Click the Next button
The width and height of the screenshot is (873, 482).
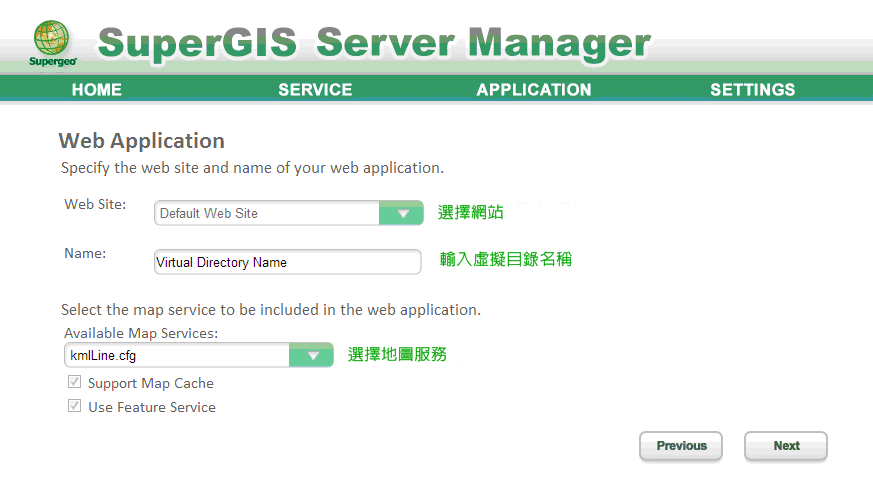pos(786,446)
